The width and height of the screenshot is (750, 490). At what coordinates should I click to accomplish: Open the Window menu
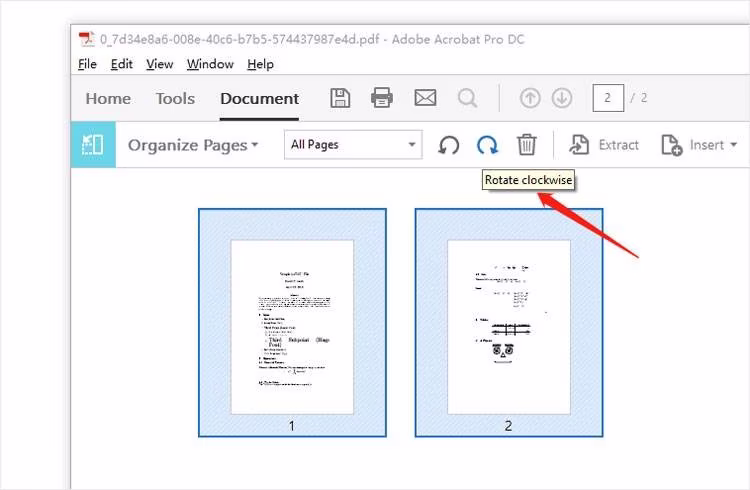[210, 64]
